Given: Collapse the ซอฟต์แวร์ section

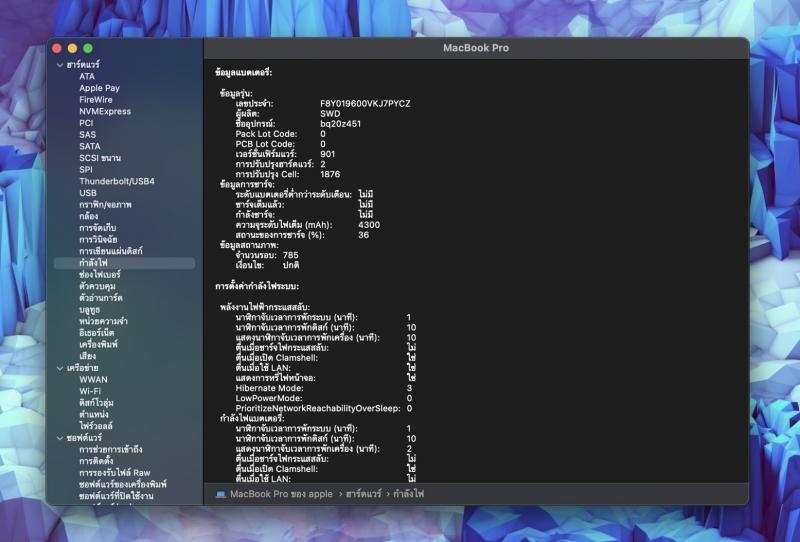Looking at the screenshot, I should [x=60, y=438].
